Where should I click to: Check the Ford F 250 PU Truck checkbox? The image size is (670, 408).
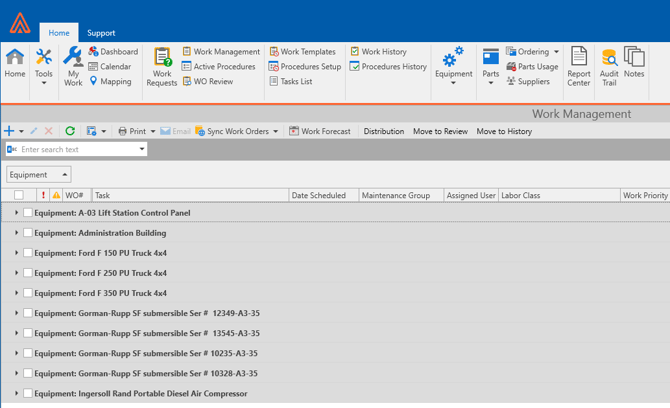coord(28,273)
